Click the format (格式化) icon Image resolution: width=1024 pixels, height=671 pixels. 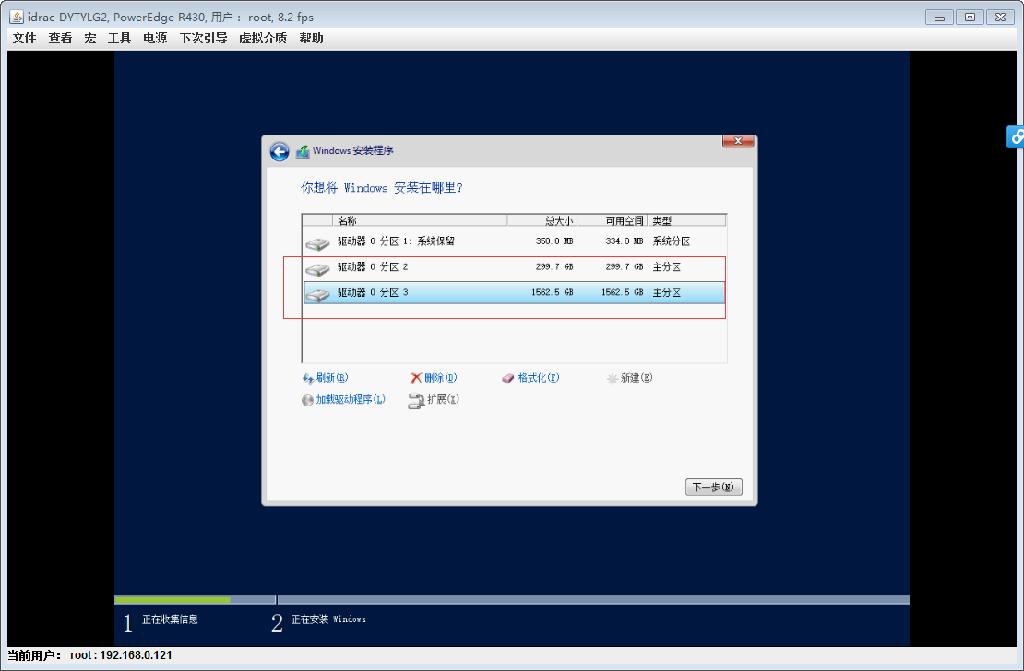click(508, 377)
